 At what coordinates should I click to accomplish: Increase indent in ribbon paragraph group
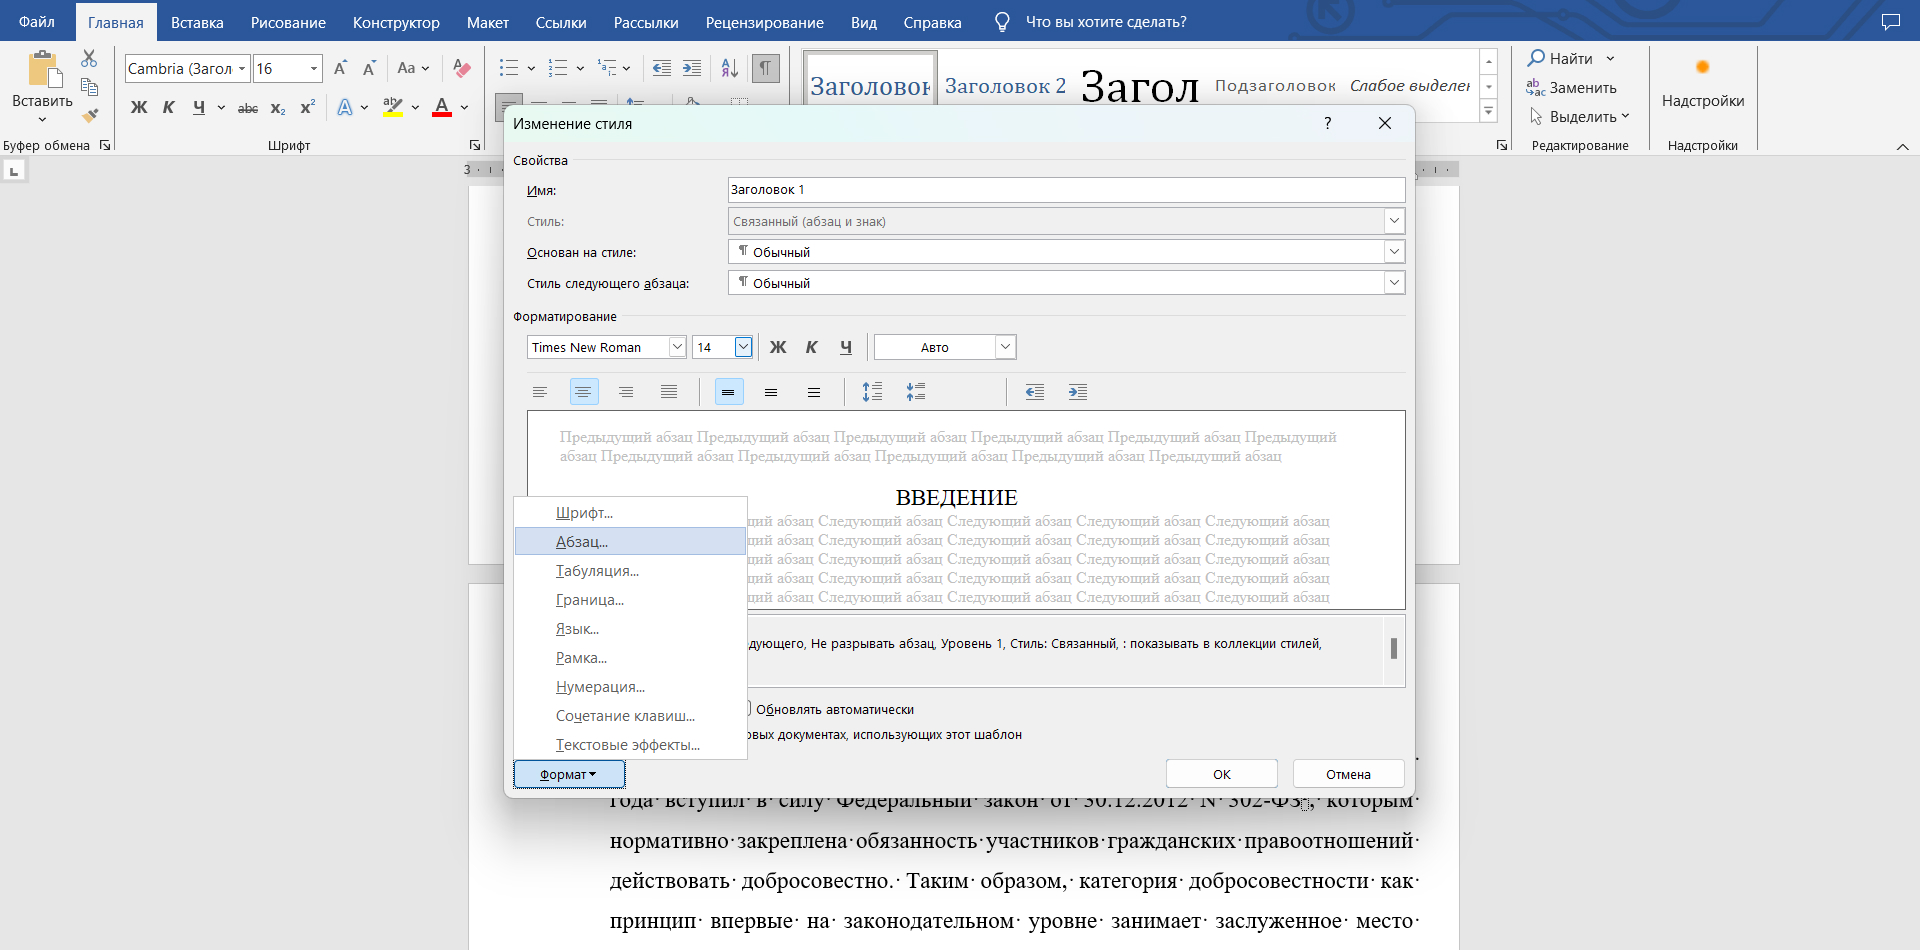pos(692,68)
